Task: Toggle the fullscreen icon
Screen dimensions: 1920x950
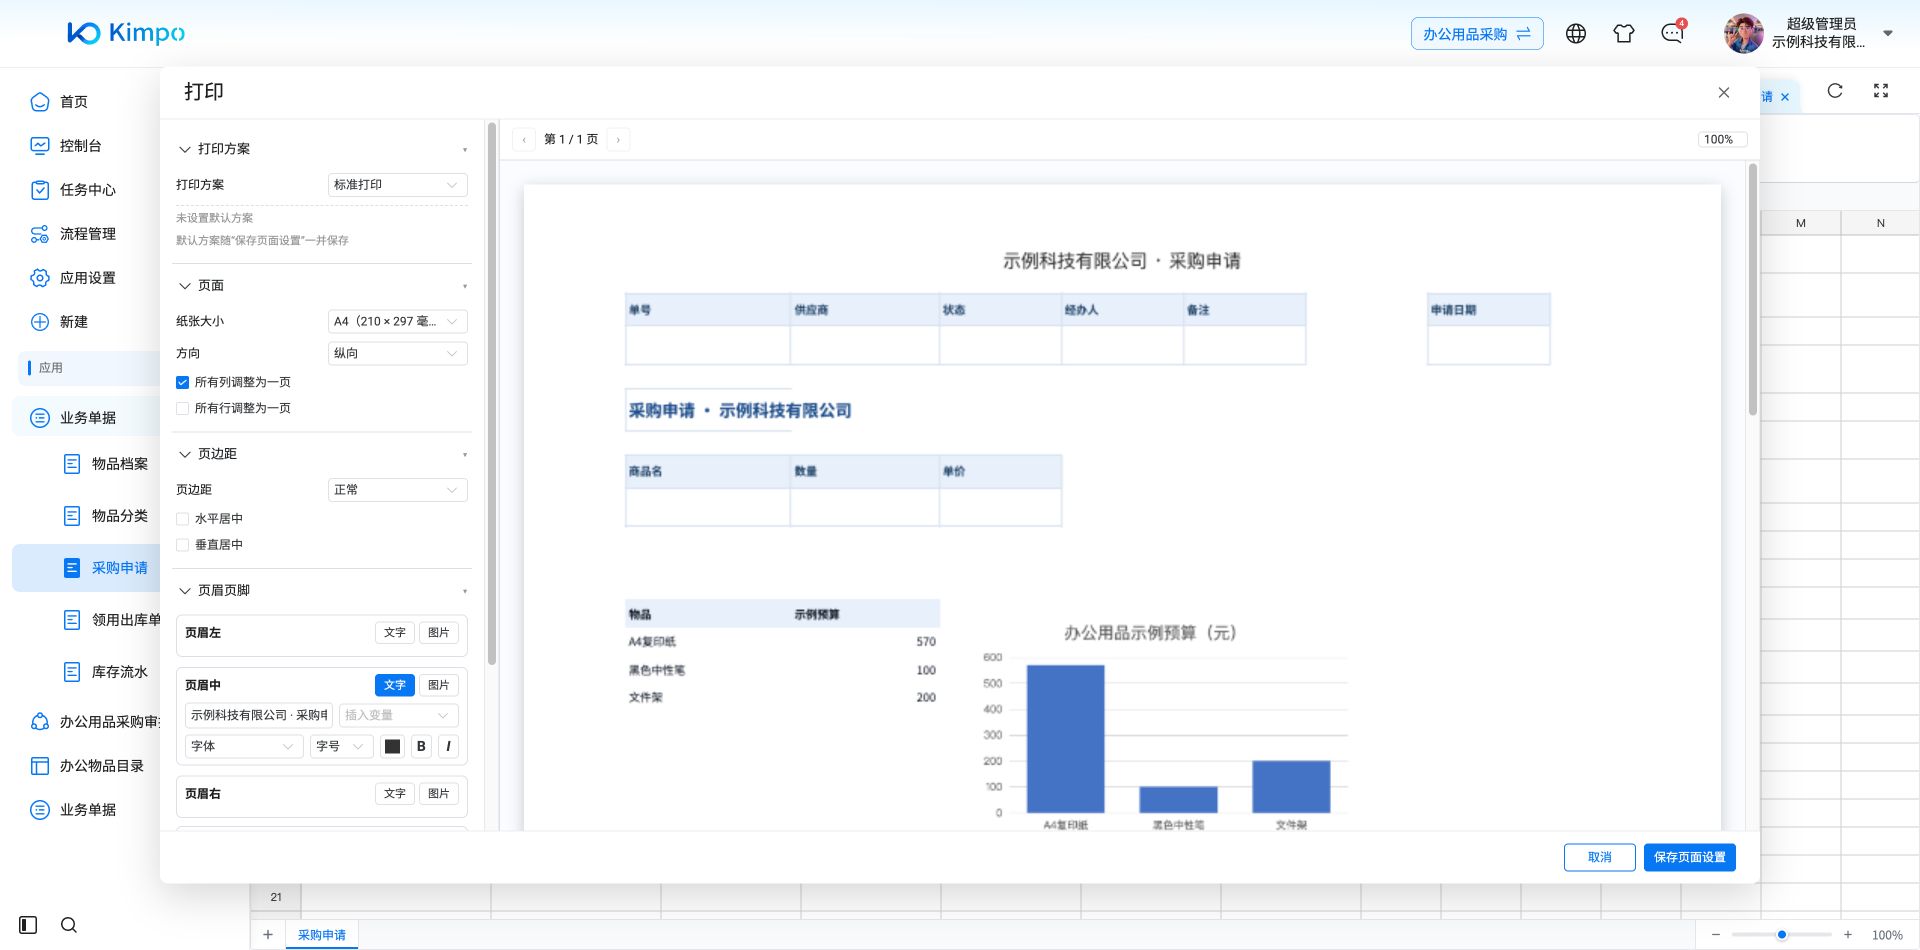Action: pos(1881,91)
